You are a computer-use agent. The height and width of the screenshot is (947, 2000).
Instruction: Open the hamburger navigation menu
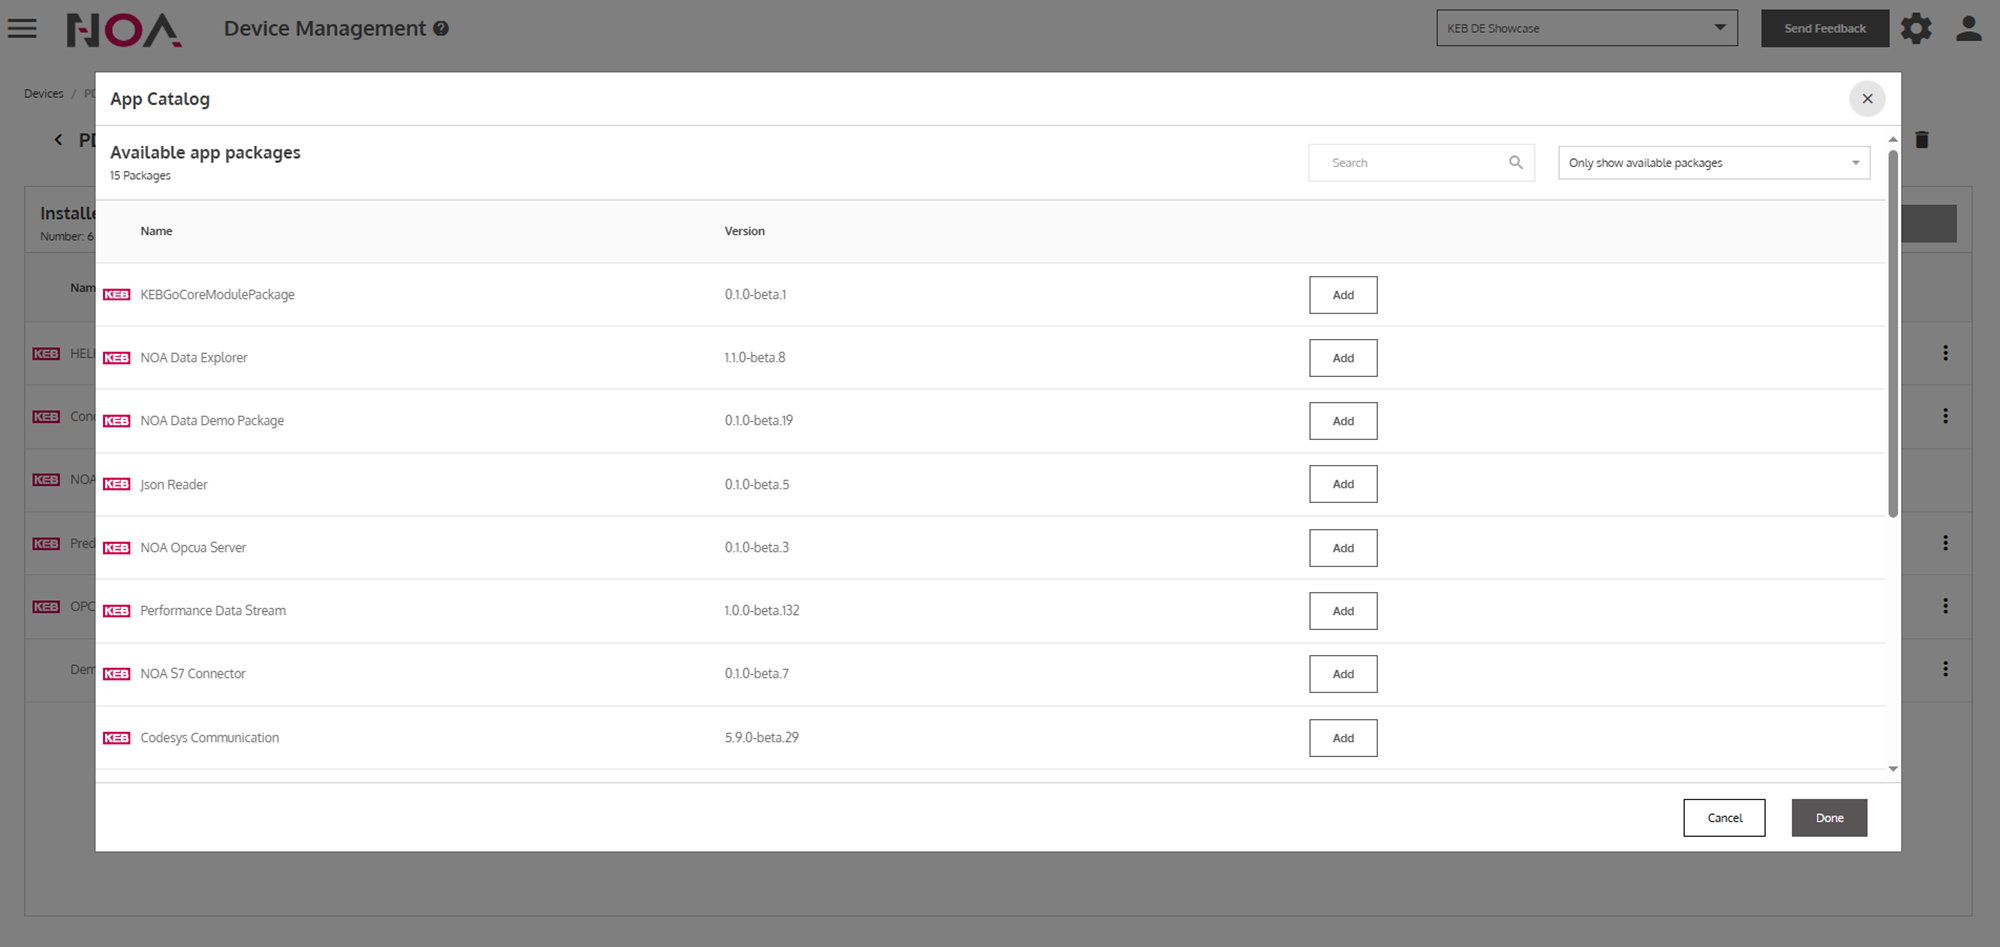pyautogui.click(x=22, y=28)
